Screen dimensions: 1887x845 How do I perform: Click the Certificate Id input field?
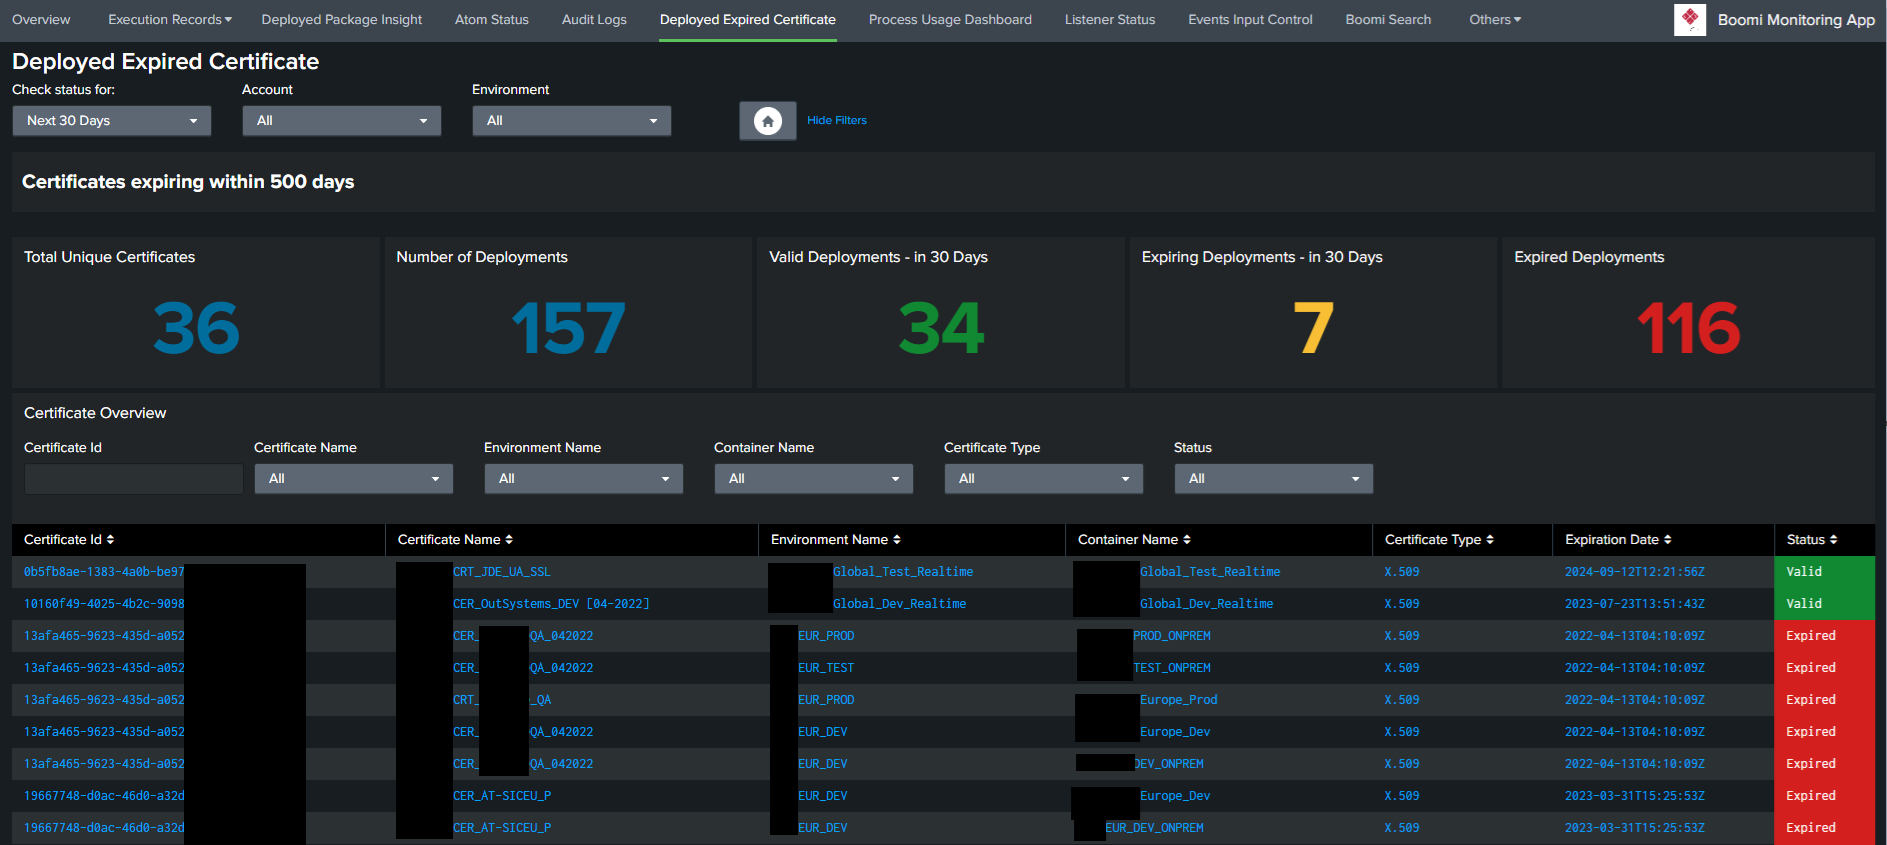click(x=134, y=479)
